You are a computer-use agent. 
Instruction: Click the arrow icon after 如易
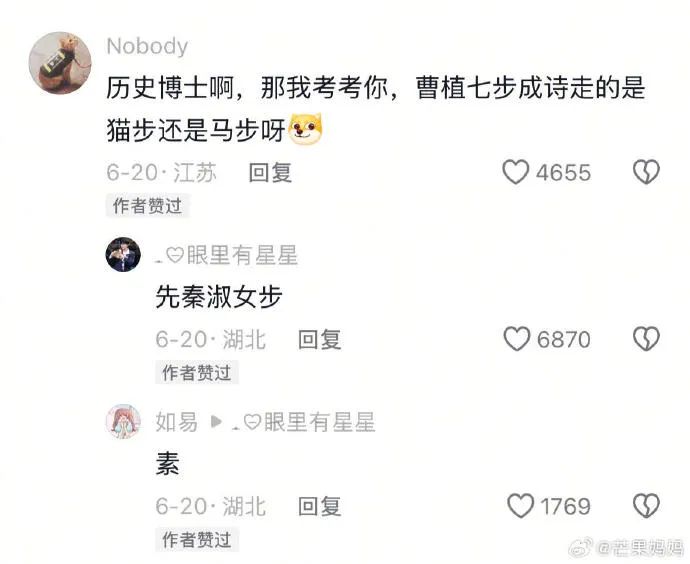pyautogui.click(x=216, y=422)
